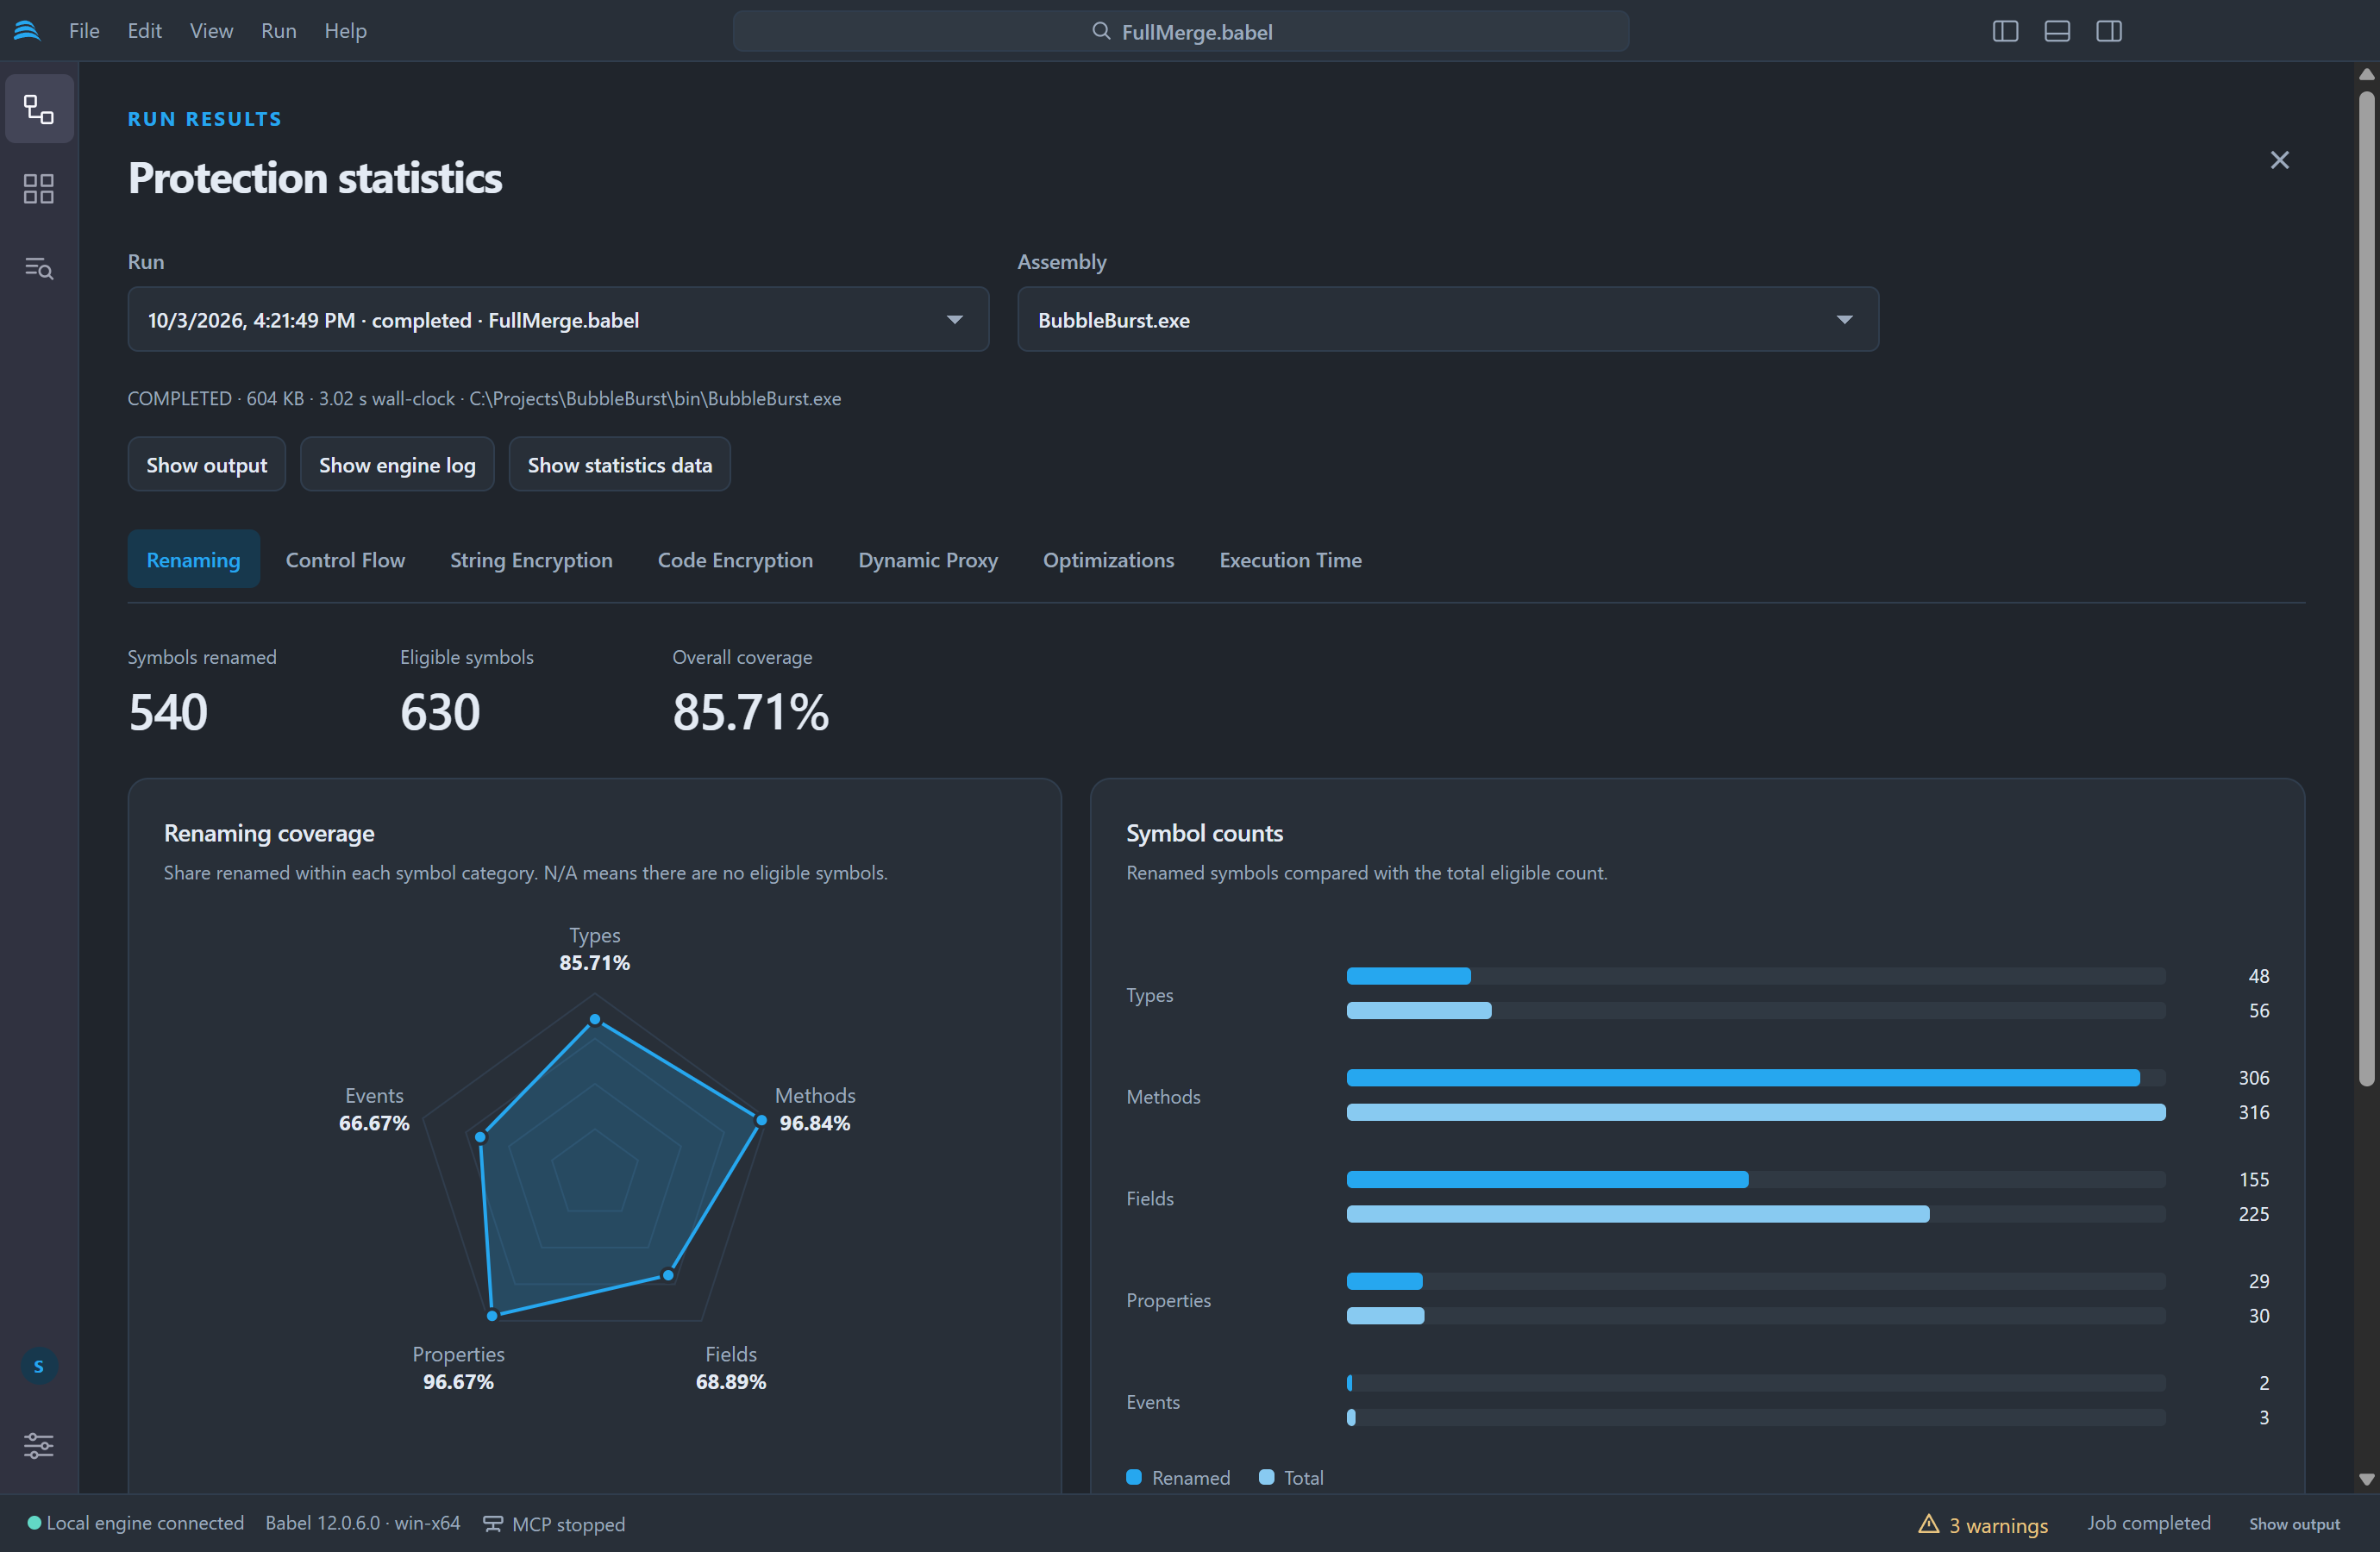Toggle the Renamed legend swatch
2380x1552 pixels.
pos(1134,1477)
